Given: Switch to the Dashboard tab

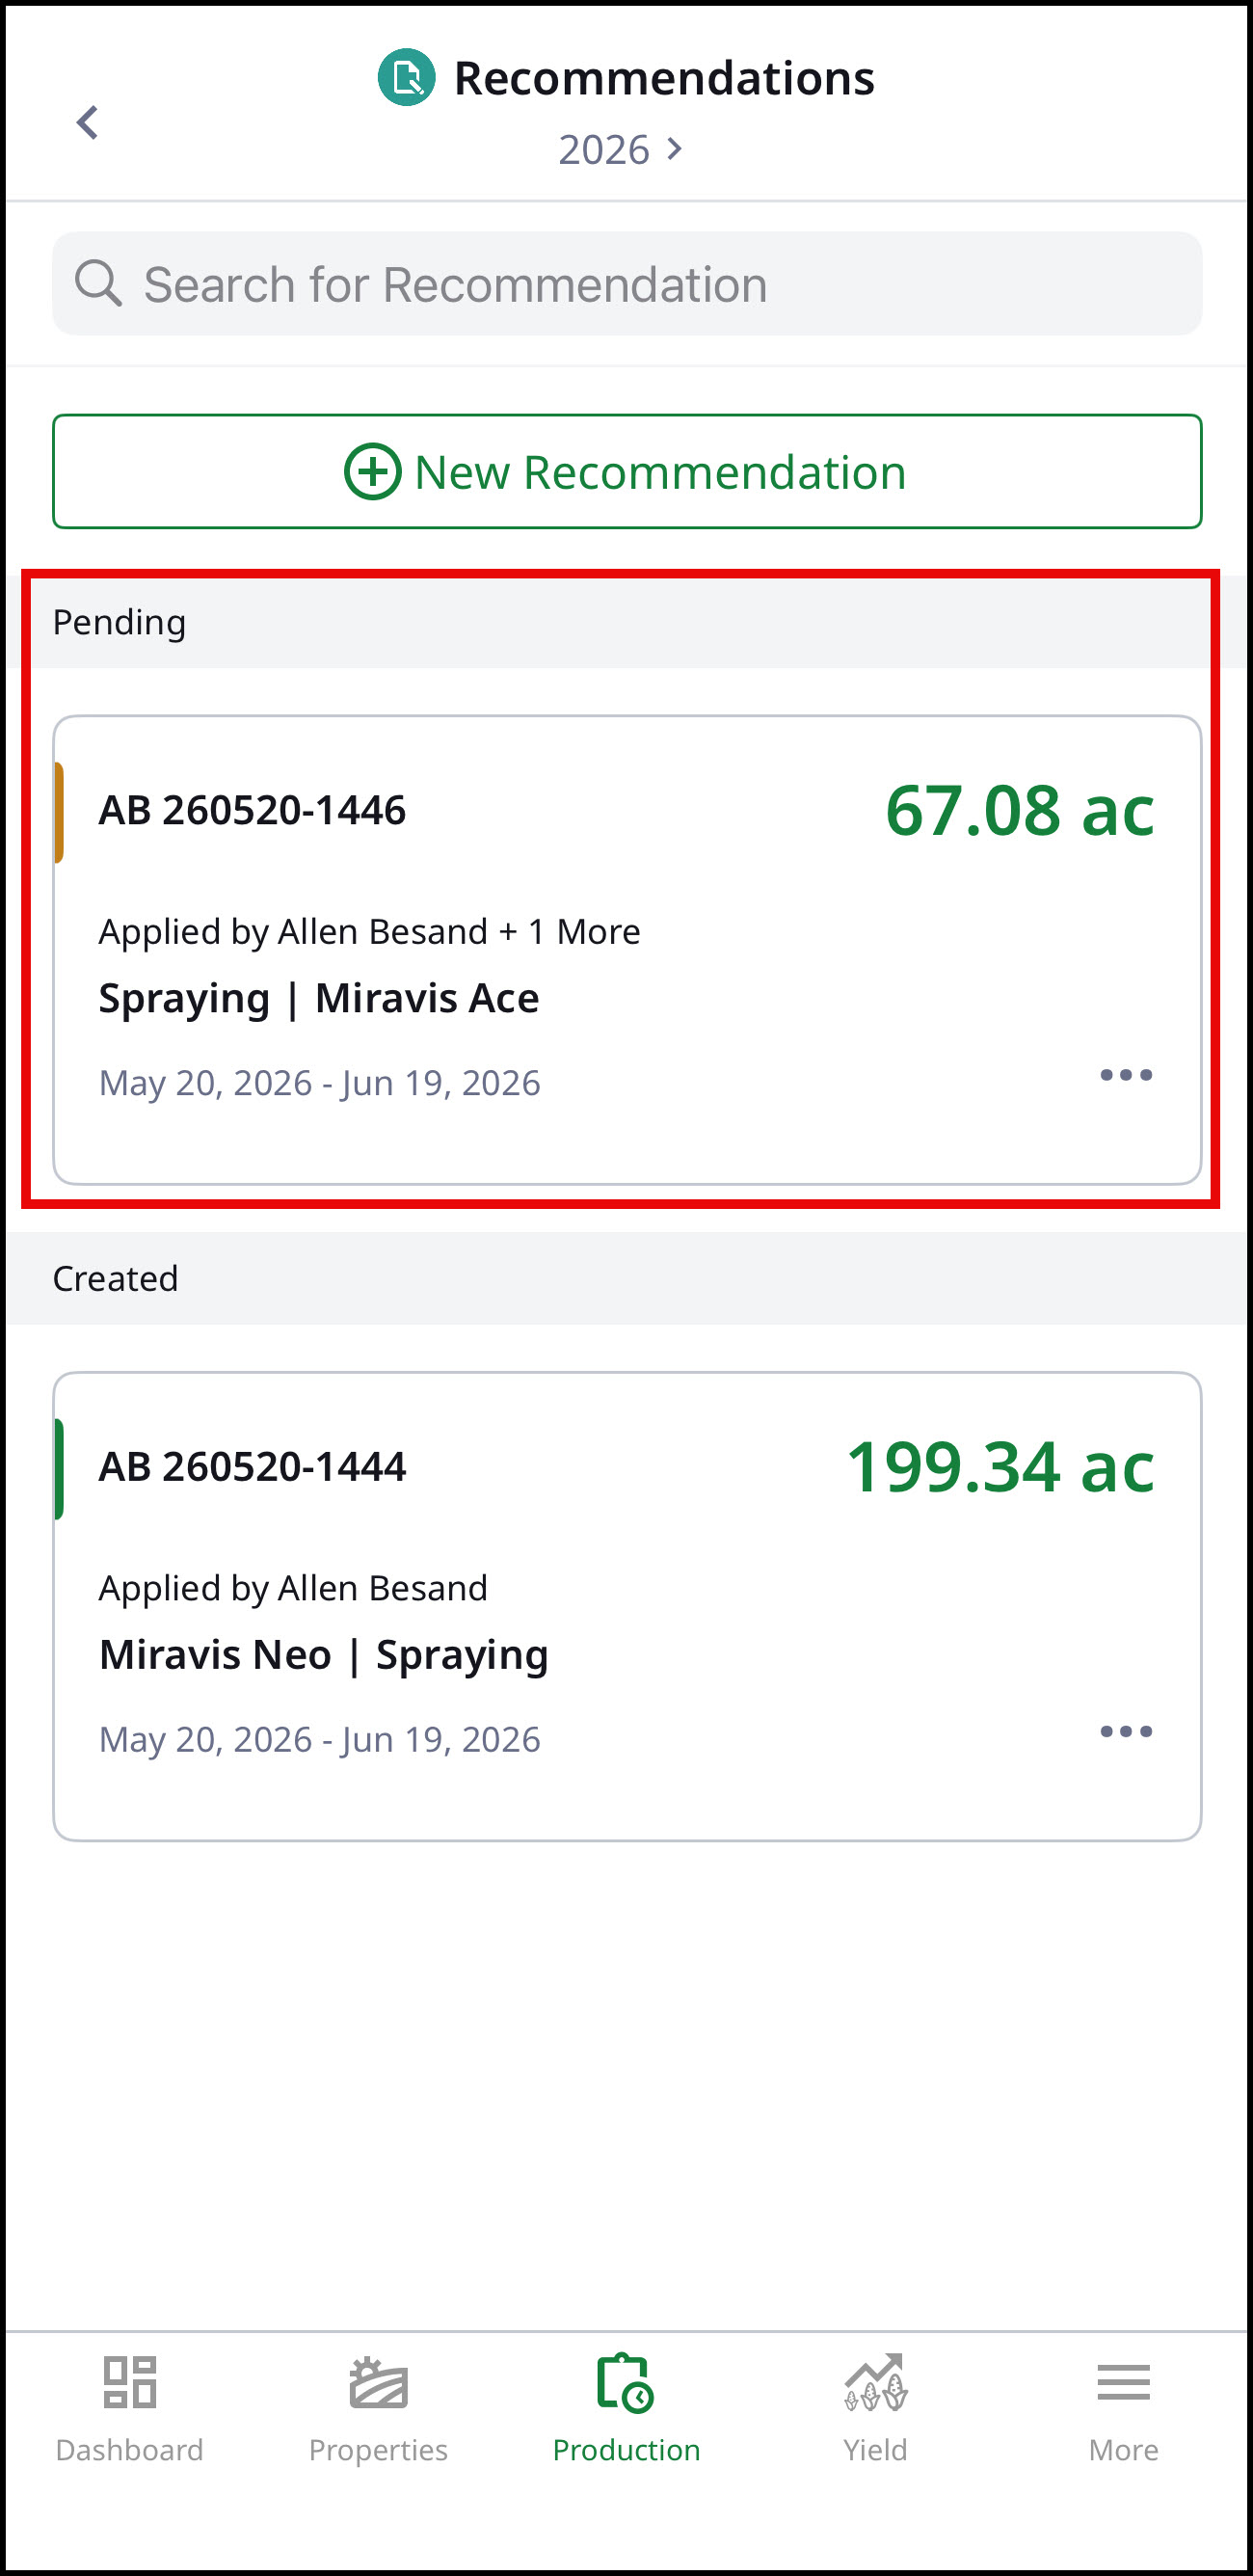Looking at the screenshot, I should click(130, 2410).
